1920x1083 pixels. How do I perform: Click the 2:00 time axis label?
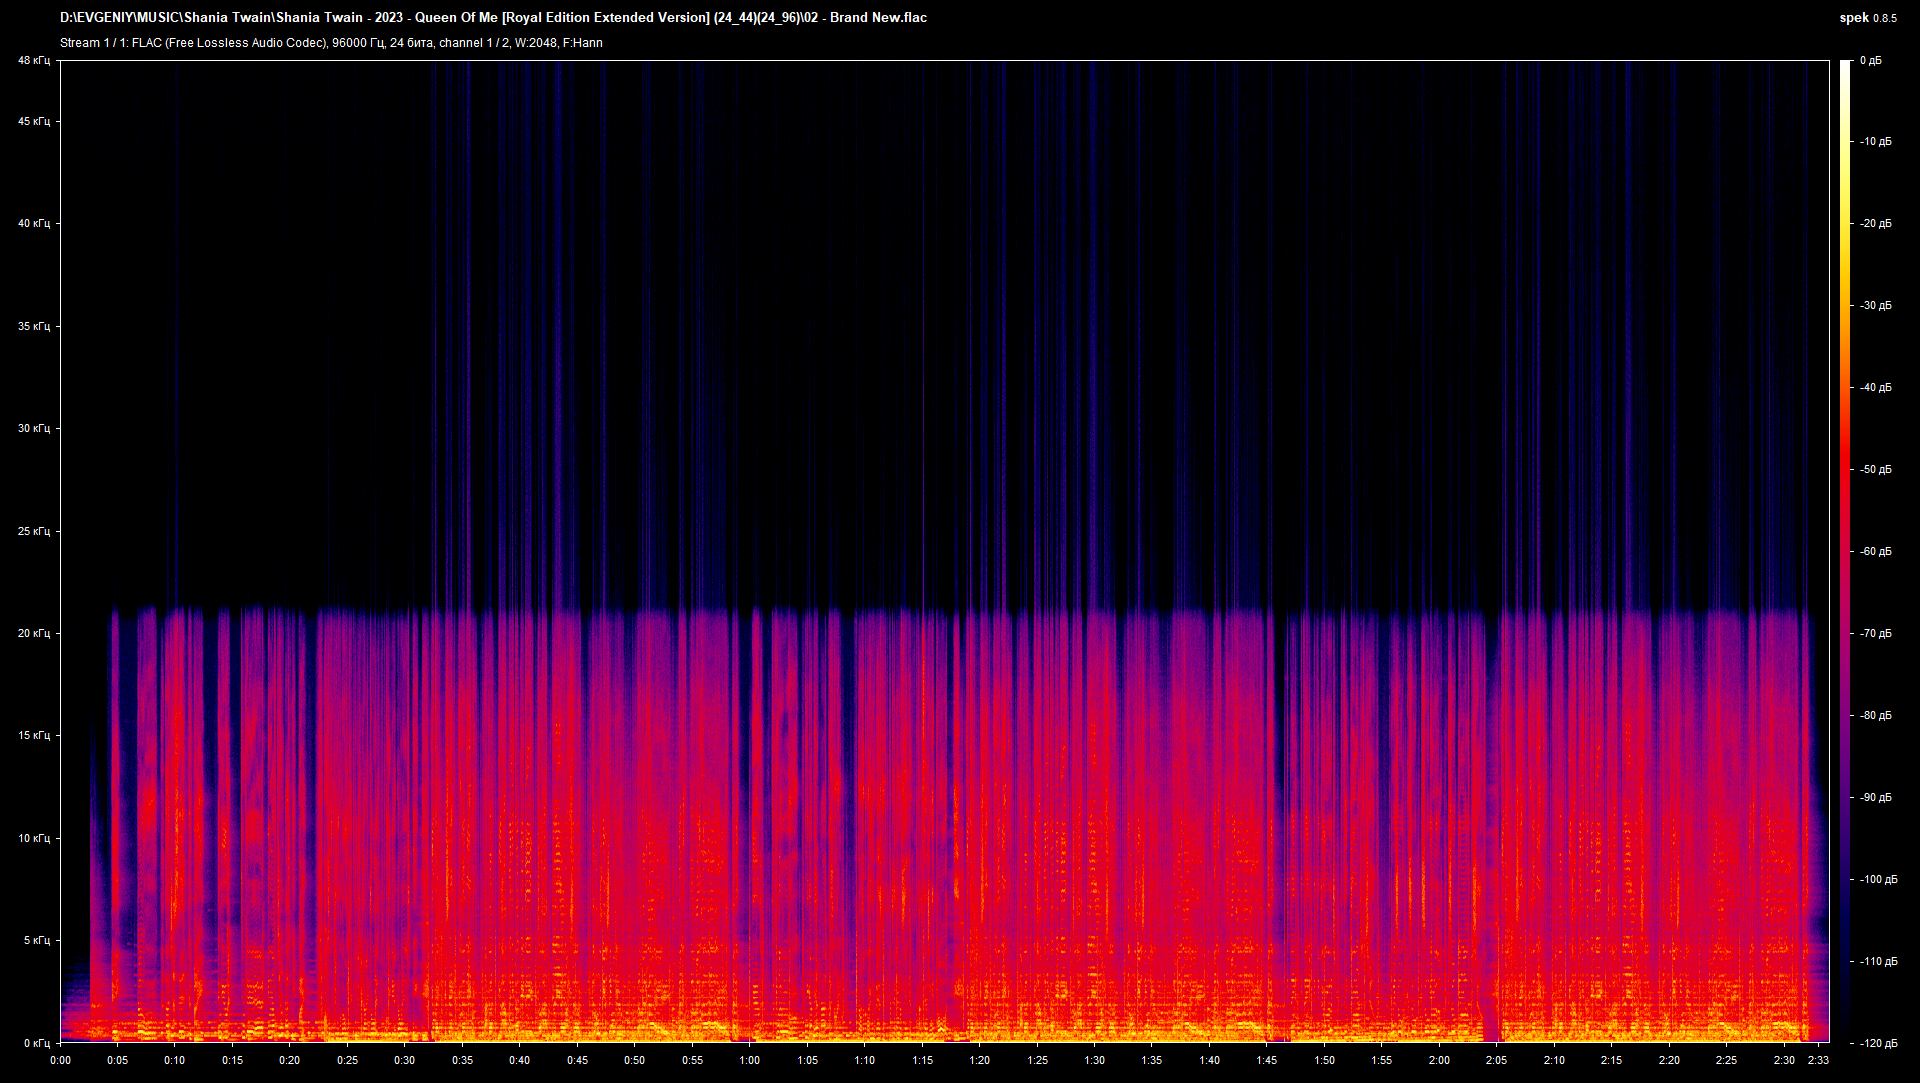coord(1439,1060)
